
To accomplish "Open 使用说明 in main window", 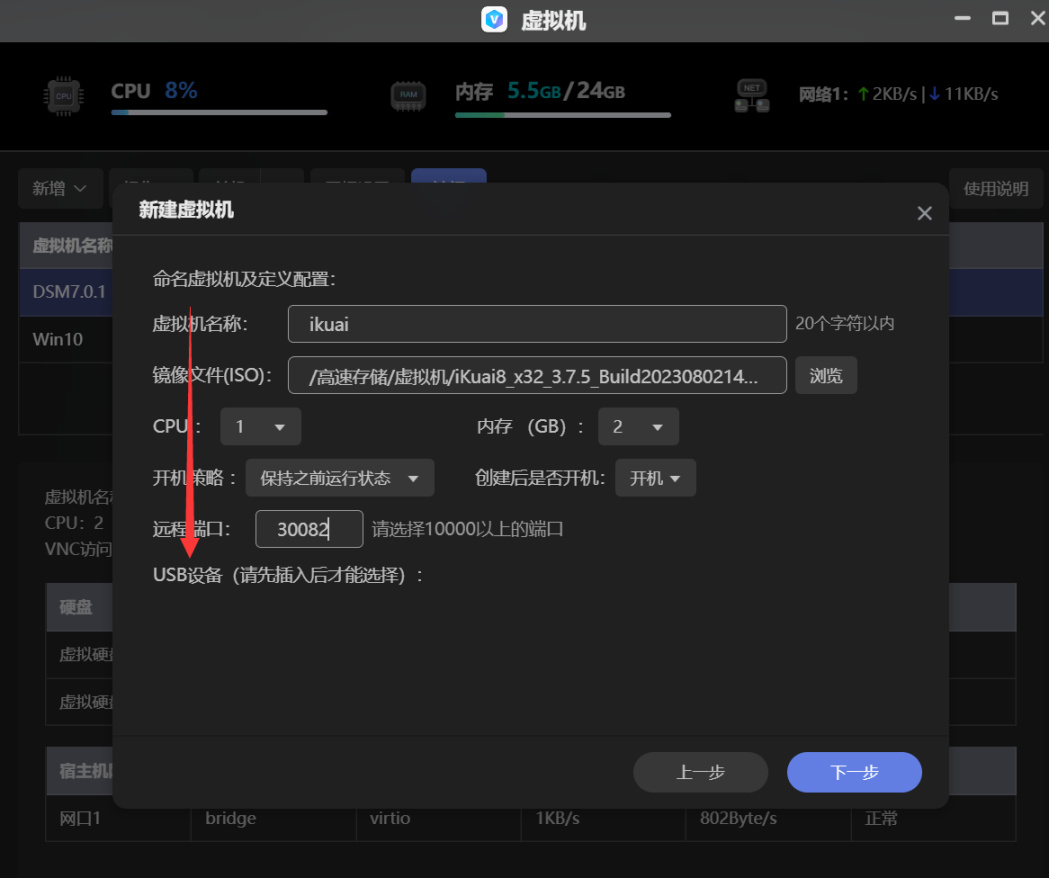I will click(995, 189).
